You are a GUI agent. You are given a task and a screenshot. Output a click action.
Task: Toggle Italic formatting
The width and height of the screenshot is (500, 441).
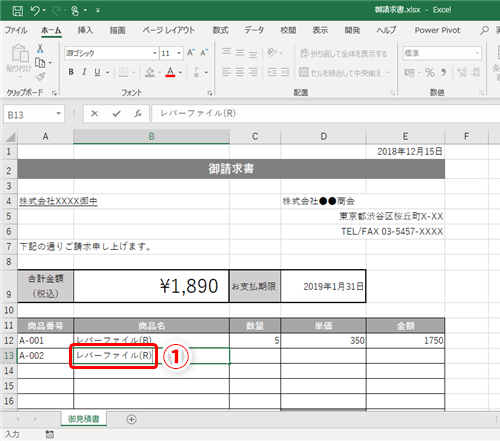click(x=84, y=72)
